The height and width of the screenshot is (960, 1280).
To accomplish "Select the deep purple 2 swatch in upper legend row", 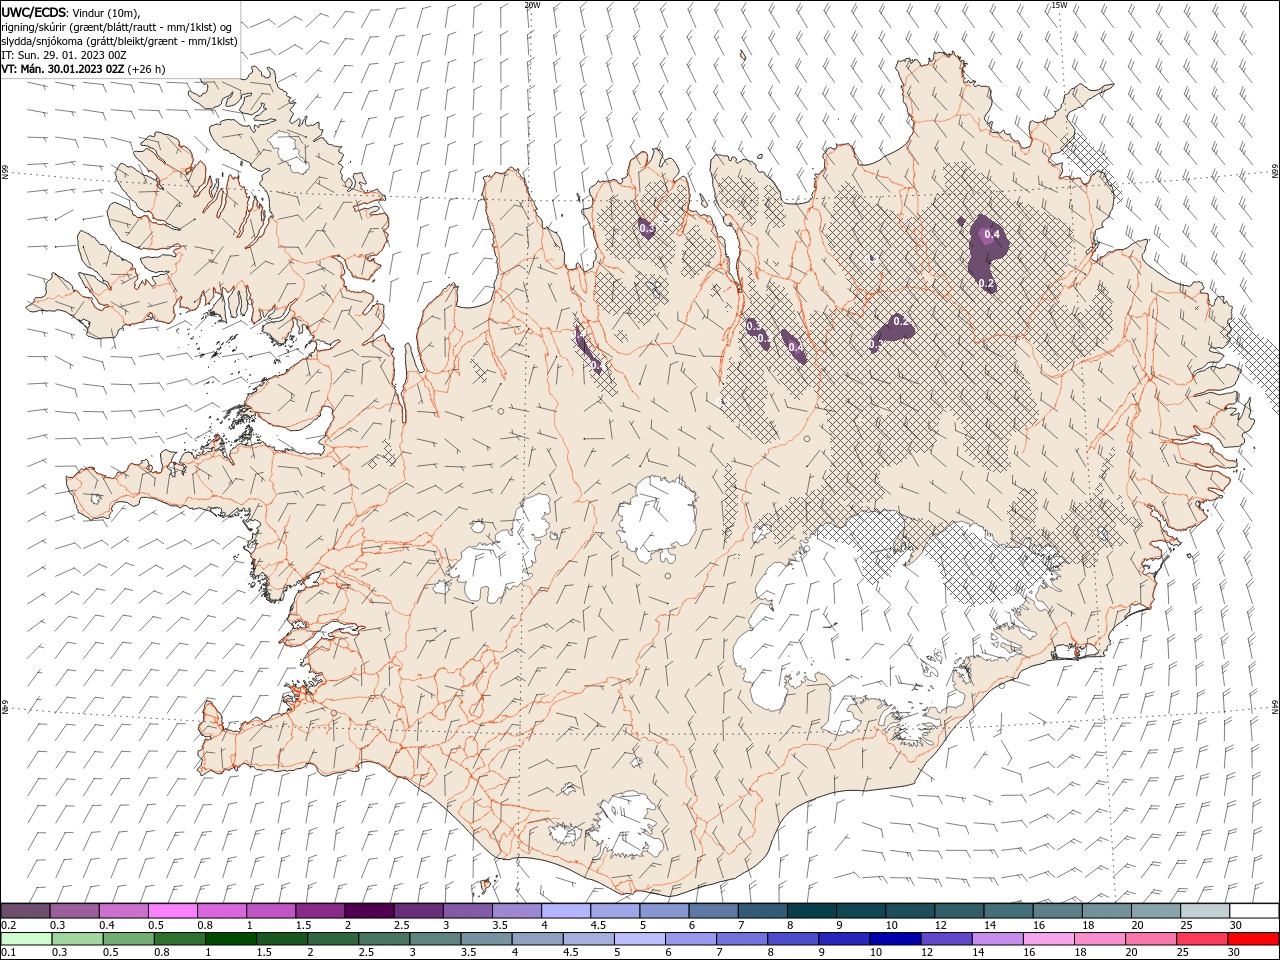I will click(x=368, y=911).
